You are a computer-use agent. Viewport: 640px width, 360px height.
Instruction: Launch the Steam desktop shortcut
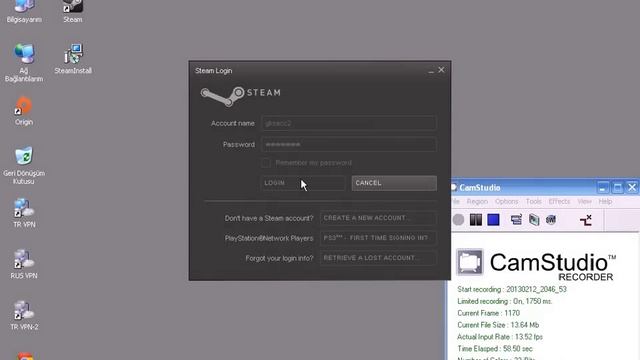[x=73, y=11]
